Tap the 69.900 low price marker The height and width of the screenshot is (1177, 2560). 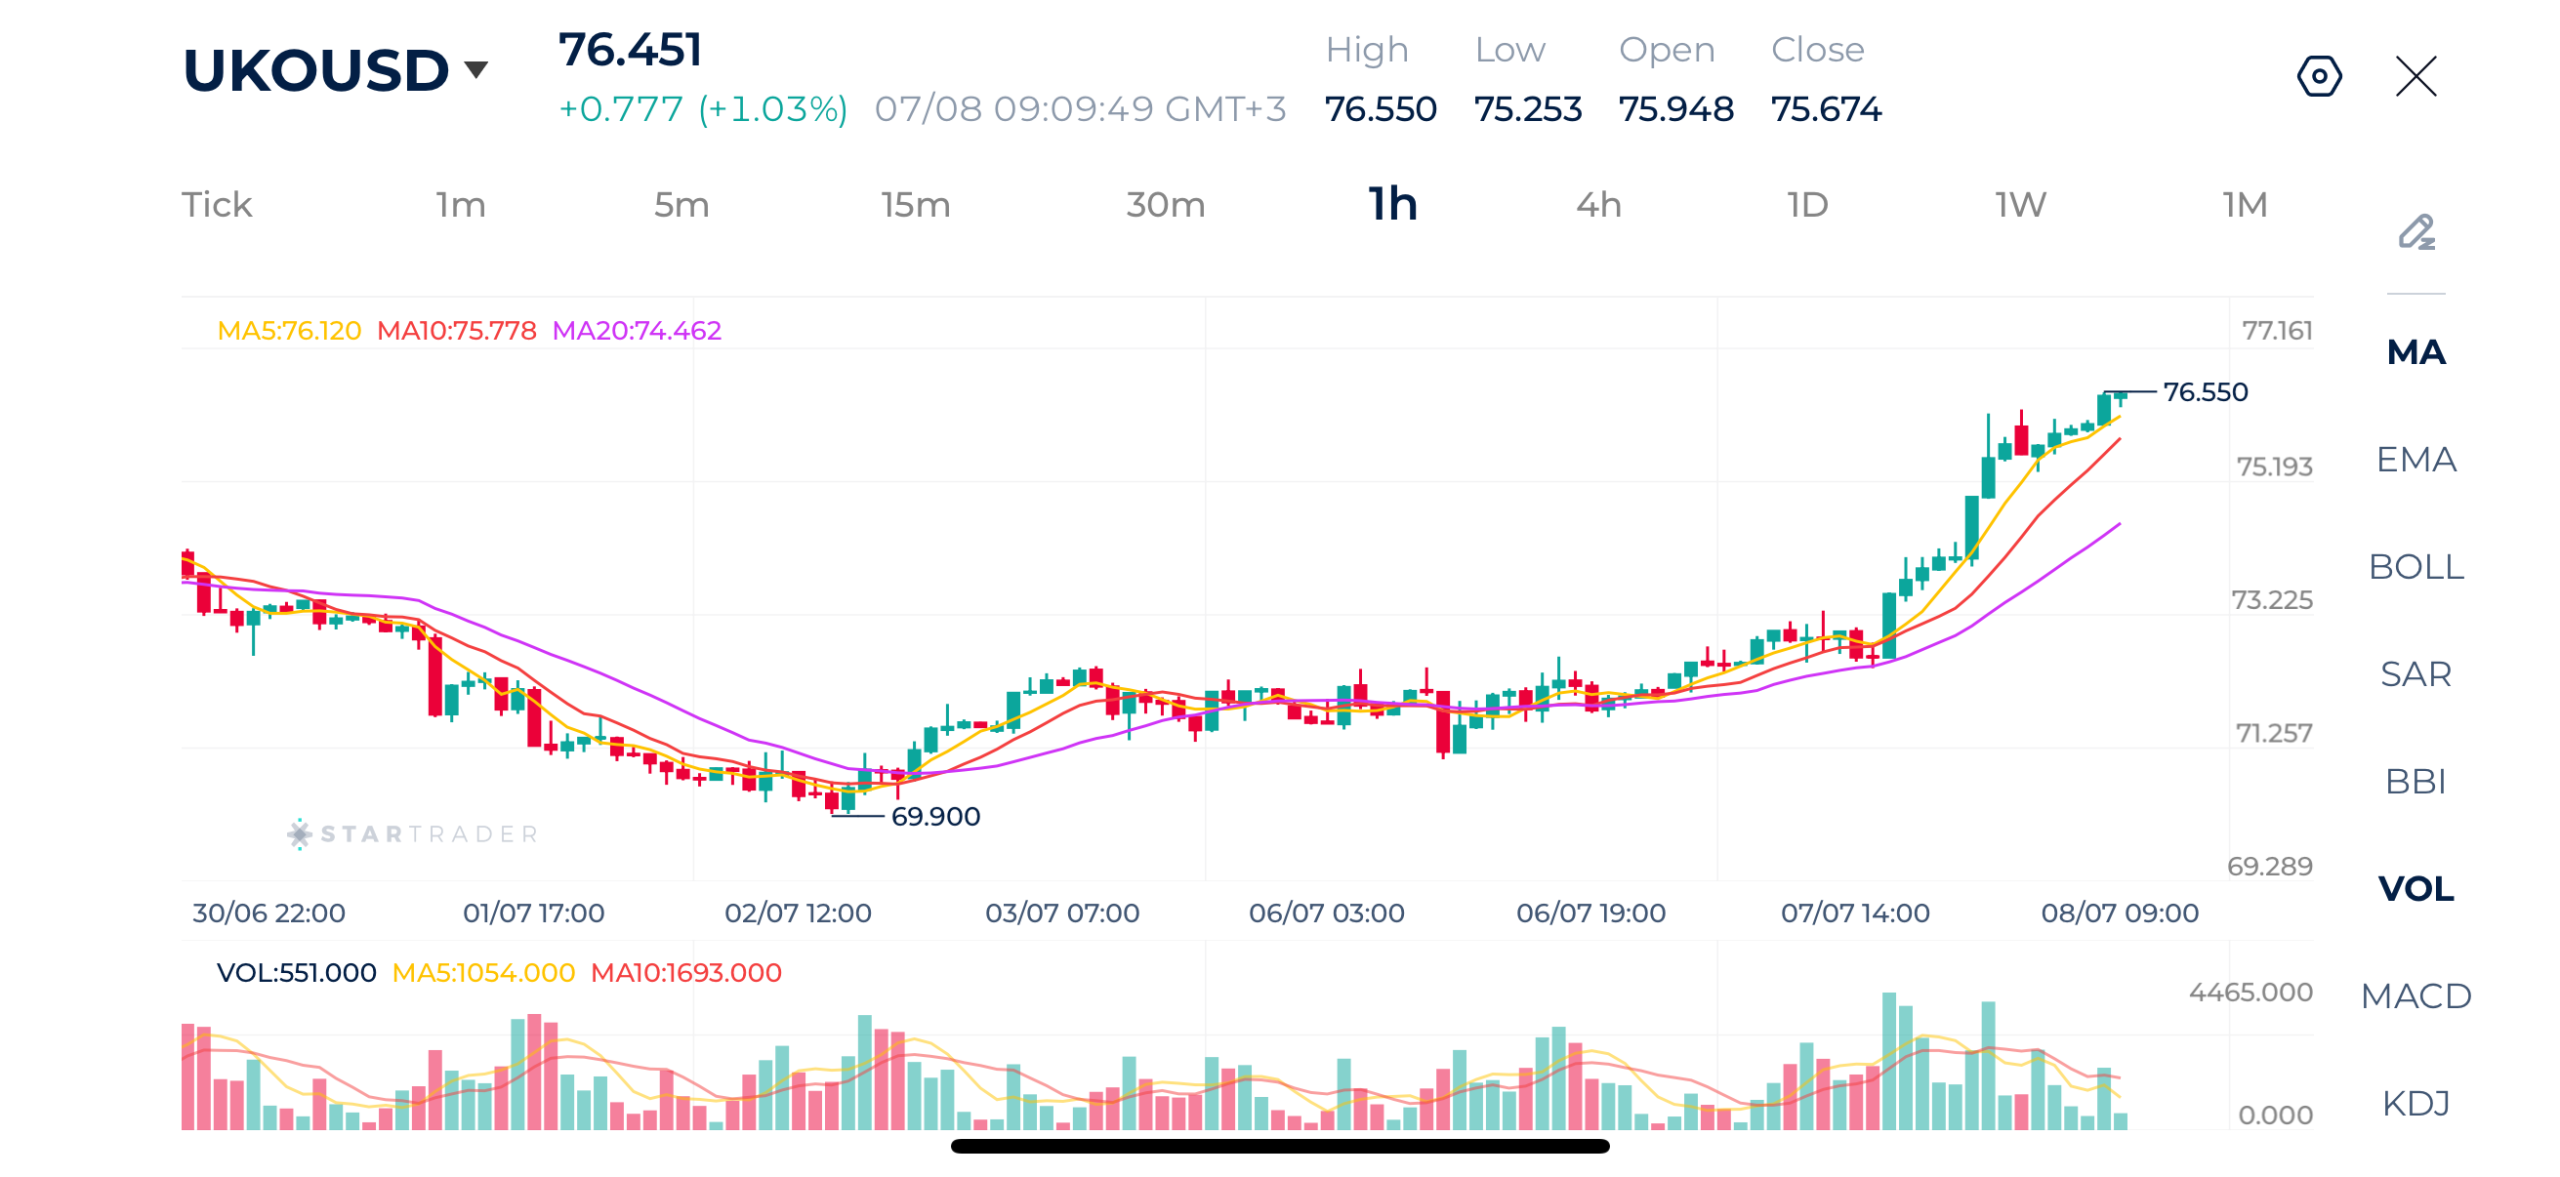[x=934, y=816]
